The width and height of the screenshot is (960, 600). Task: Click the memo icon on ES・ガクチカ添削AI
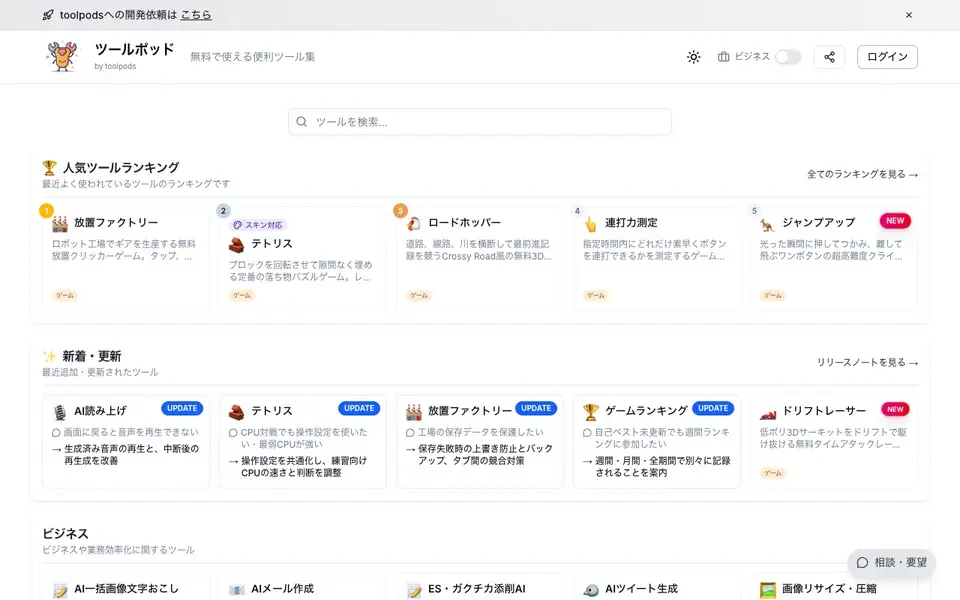tap(414, 590)
